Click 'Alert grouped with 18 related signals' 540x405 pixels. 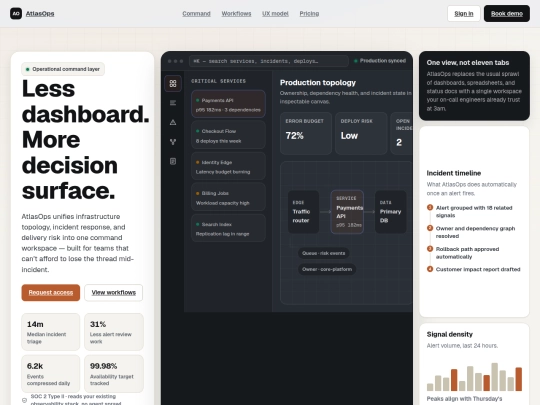tap(474, 211)
